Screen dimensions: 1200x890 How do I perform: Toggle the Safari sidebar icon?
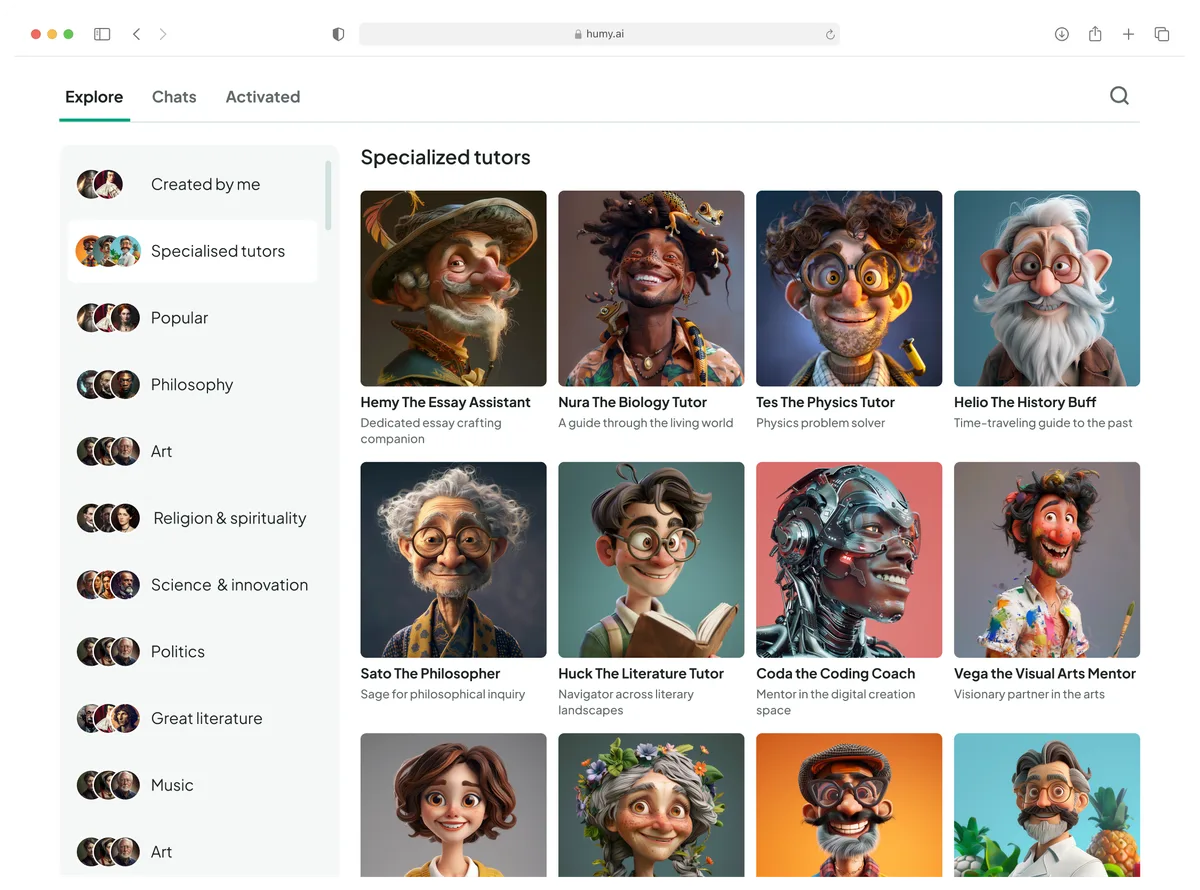pyautogui.click(x=102, y=34)
